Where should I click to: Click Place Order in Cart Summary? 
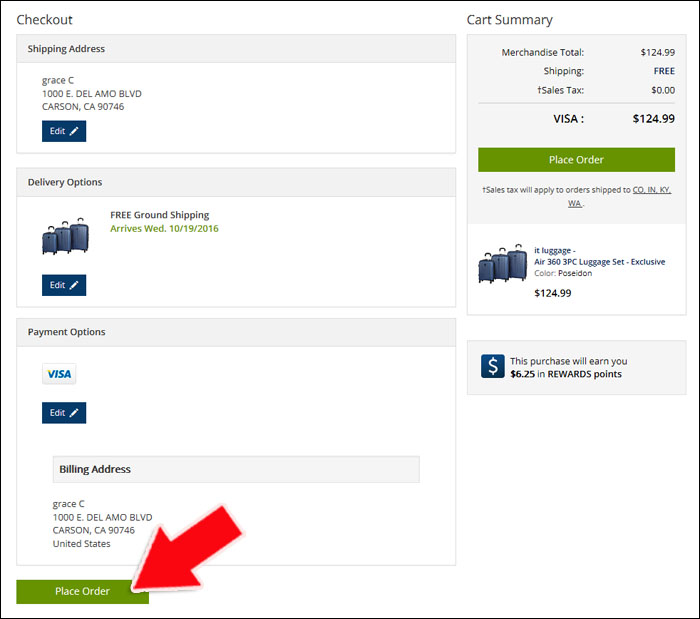pos(576,160)
